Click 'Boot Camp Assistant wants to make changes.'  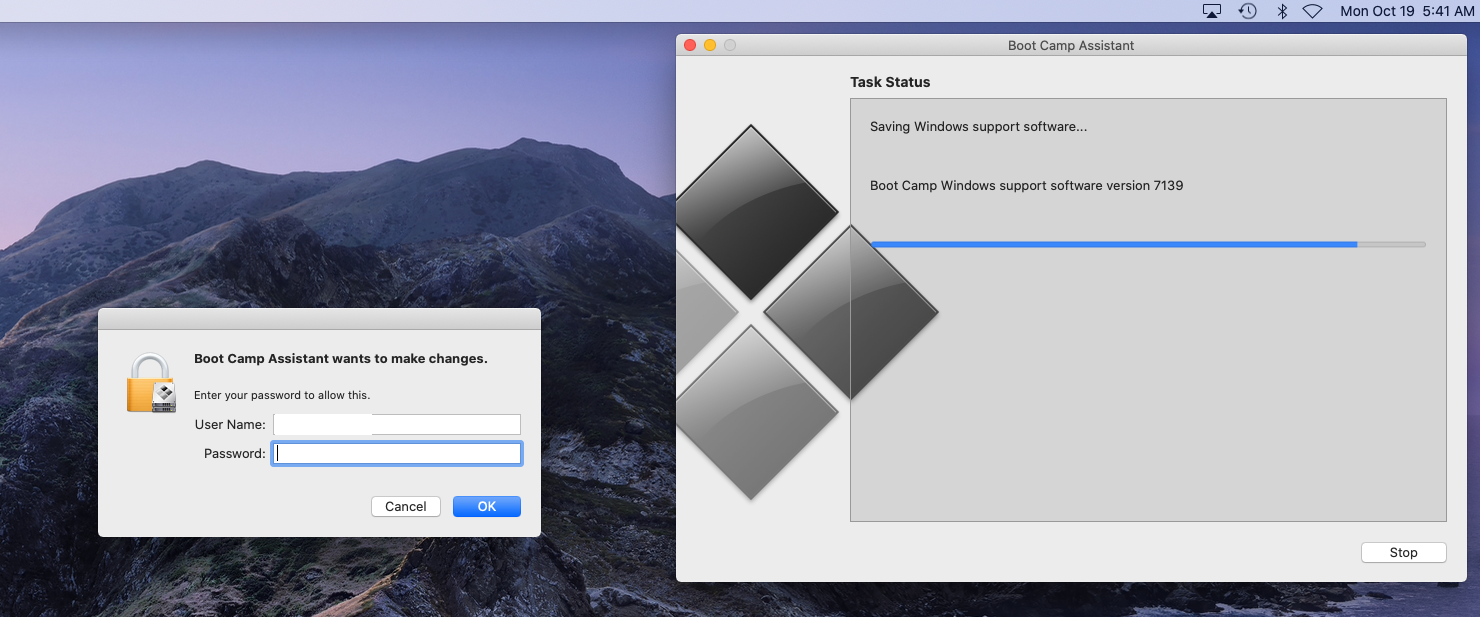coord(341,359)
